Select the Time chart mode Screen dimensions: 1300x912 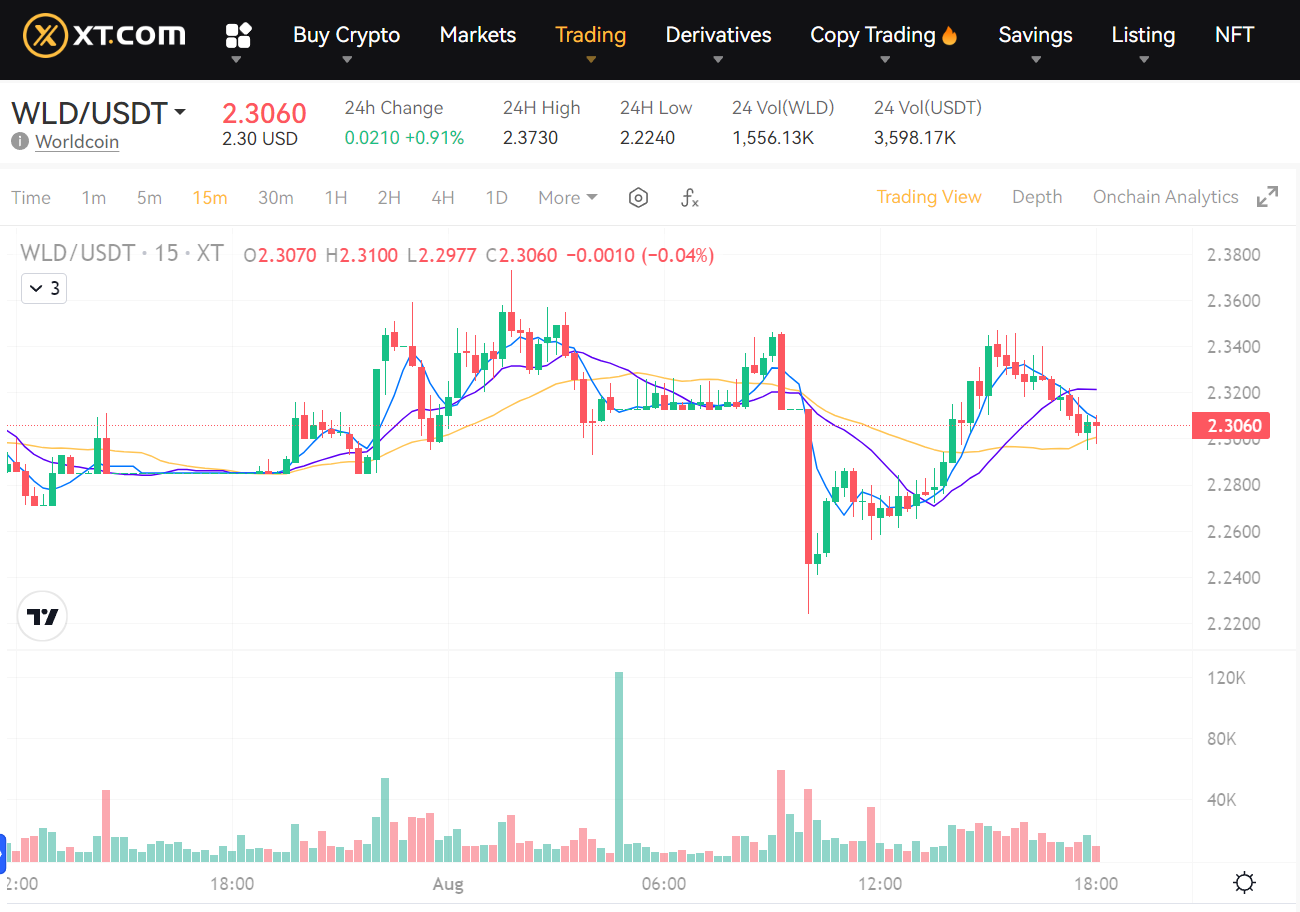coord(31,197)
